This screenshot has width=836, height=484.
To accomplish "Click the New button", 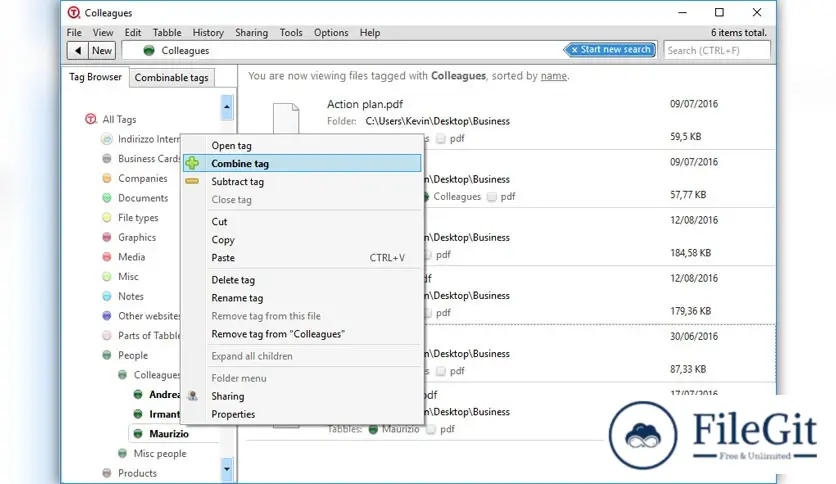I will (x=102, y=51).
